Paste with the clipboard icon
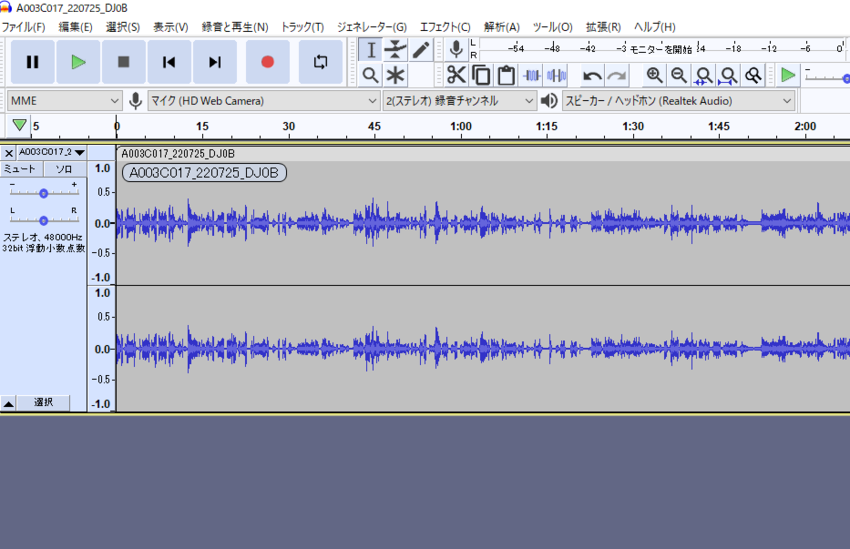Viewport: 850px width, 549px height. point(506,75)
